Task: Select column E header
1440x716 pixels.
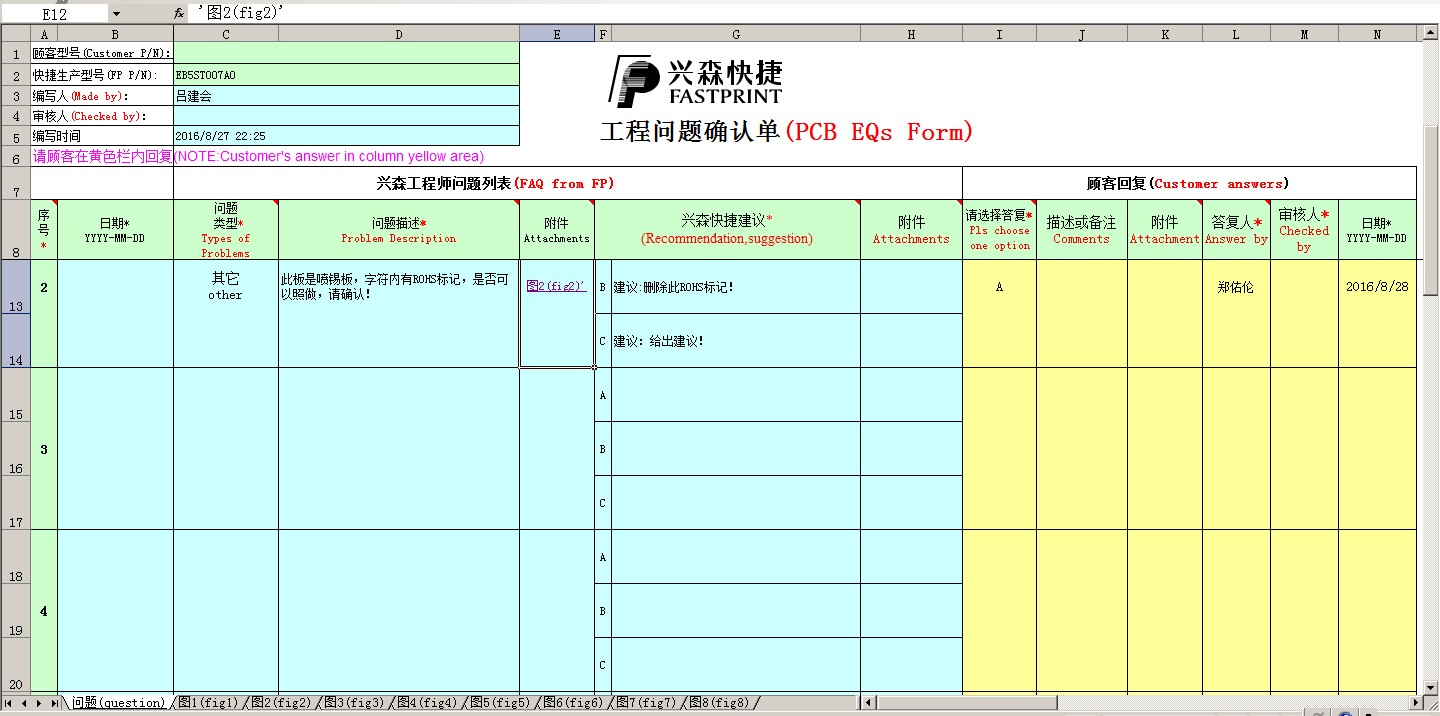Action: [x=557, y=34]
